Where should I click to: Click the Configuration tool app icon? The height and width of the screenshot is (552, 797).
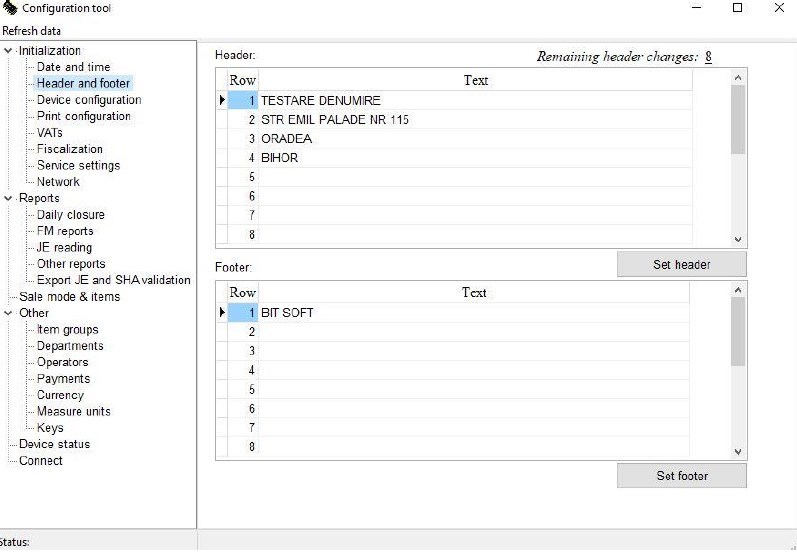pyautogui.click(x=9, y=8)
